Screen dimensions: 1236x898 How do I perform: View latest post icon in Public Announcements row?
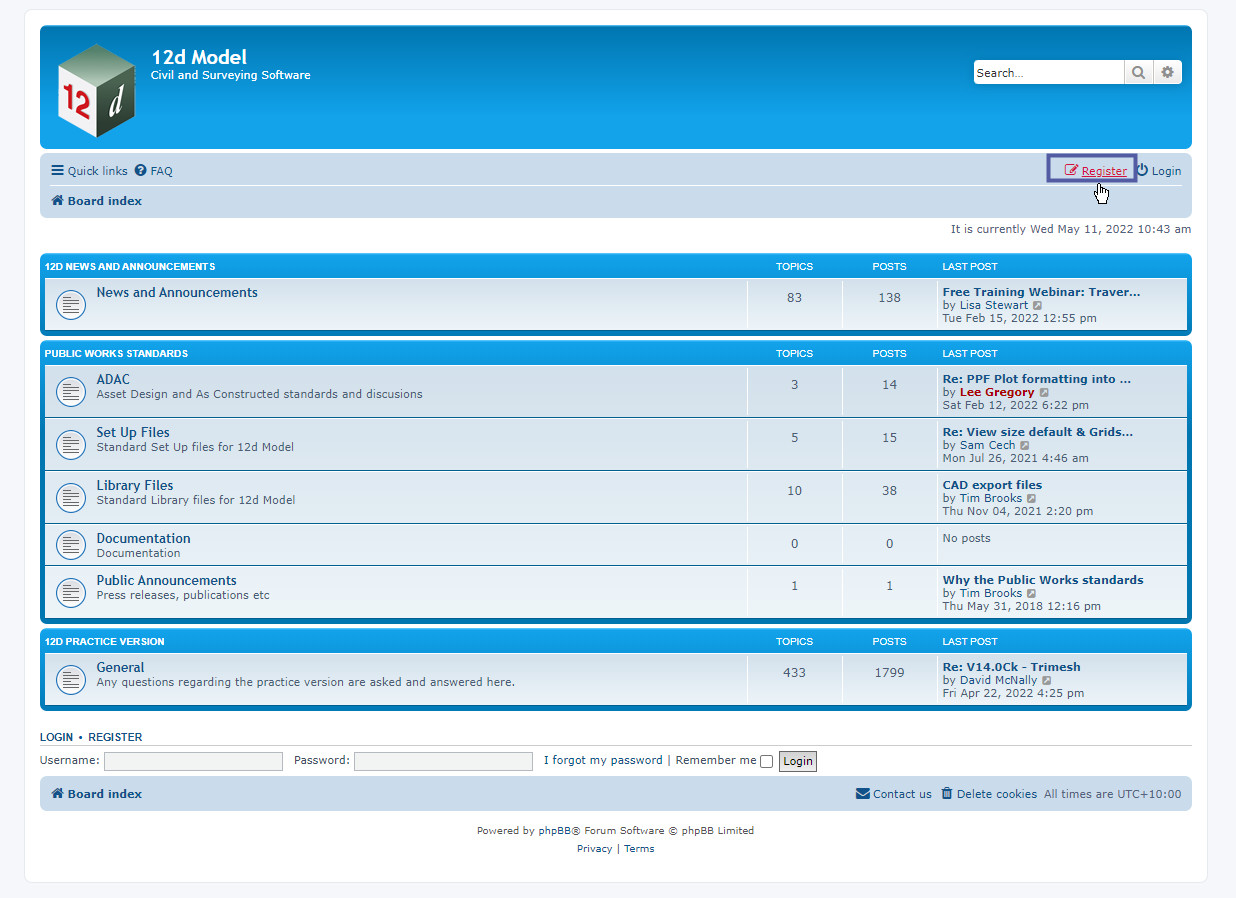click(1032, 594)
